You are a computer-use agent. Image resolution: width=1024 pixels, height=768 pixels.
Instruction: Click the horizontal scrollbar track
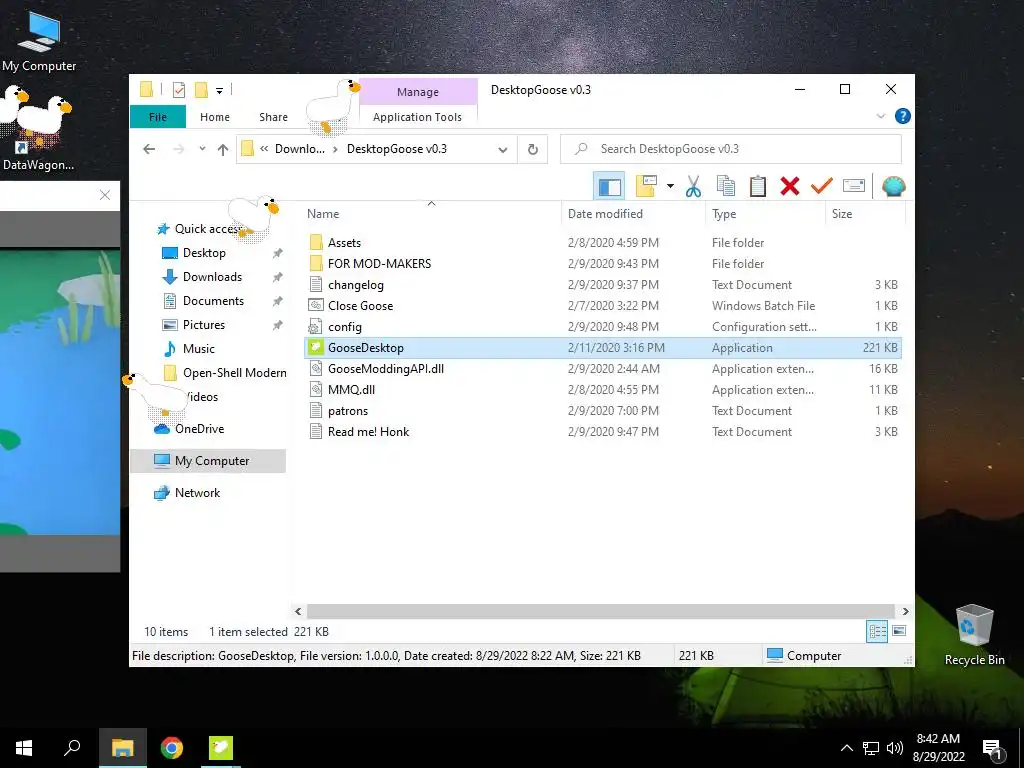pyautogui.click(x=601, y=612)
